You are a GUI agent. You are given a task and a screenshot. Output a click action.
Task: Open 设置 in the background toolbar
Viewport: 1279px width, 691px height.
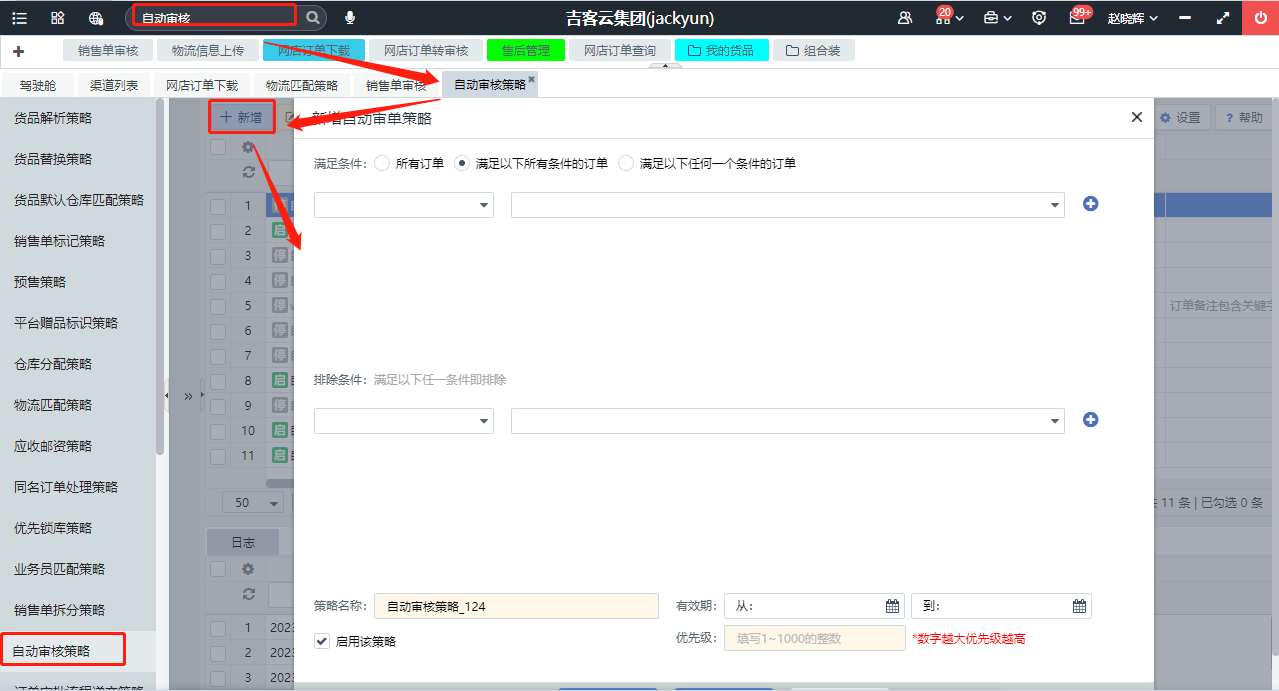(1180, 118)
